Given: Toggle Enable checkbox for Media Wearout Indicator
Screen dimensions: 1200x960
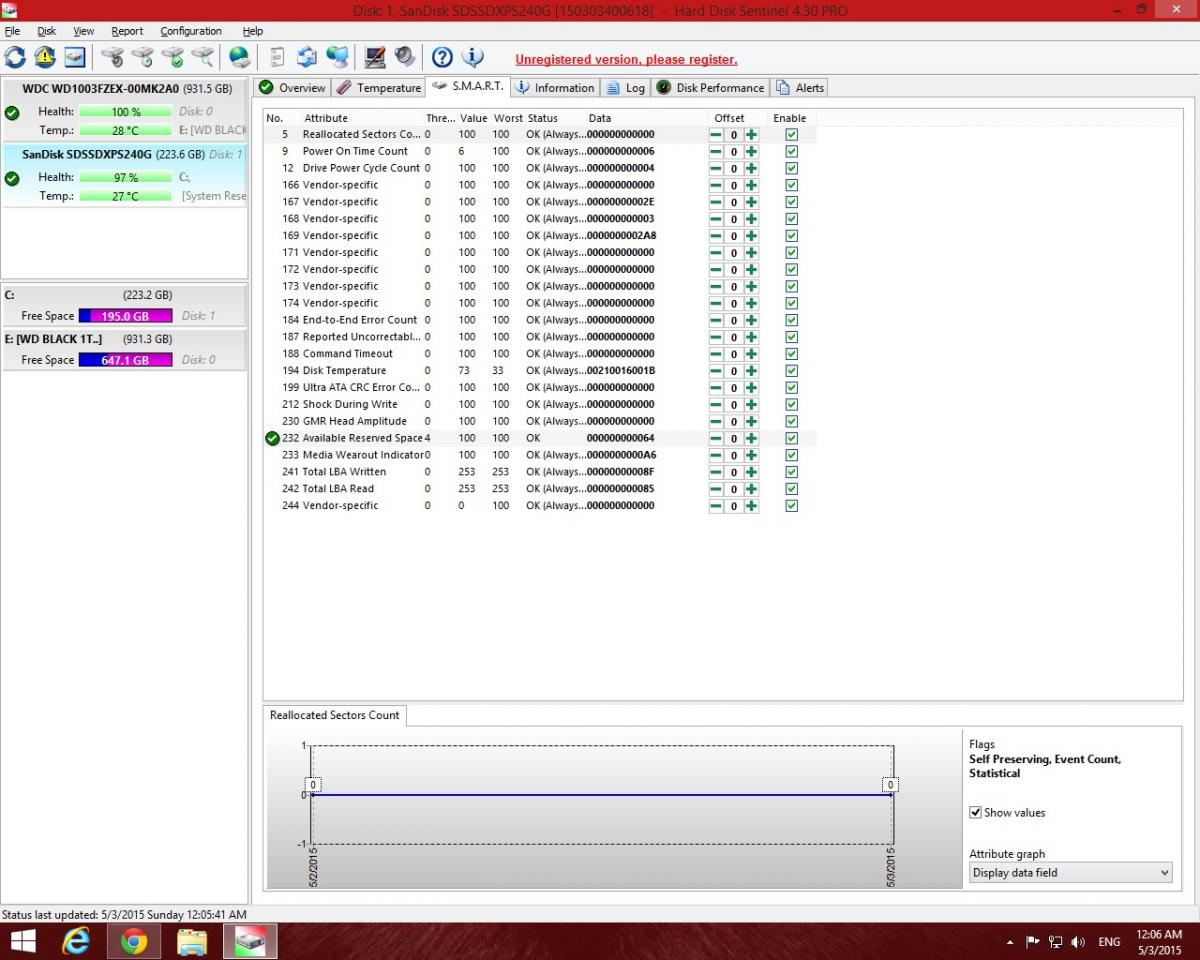Looking at the screenshot, I should pos(791,455).
